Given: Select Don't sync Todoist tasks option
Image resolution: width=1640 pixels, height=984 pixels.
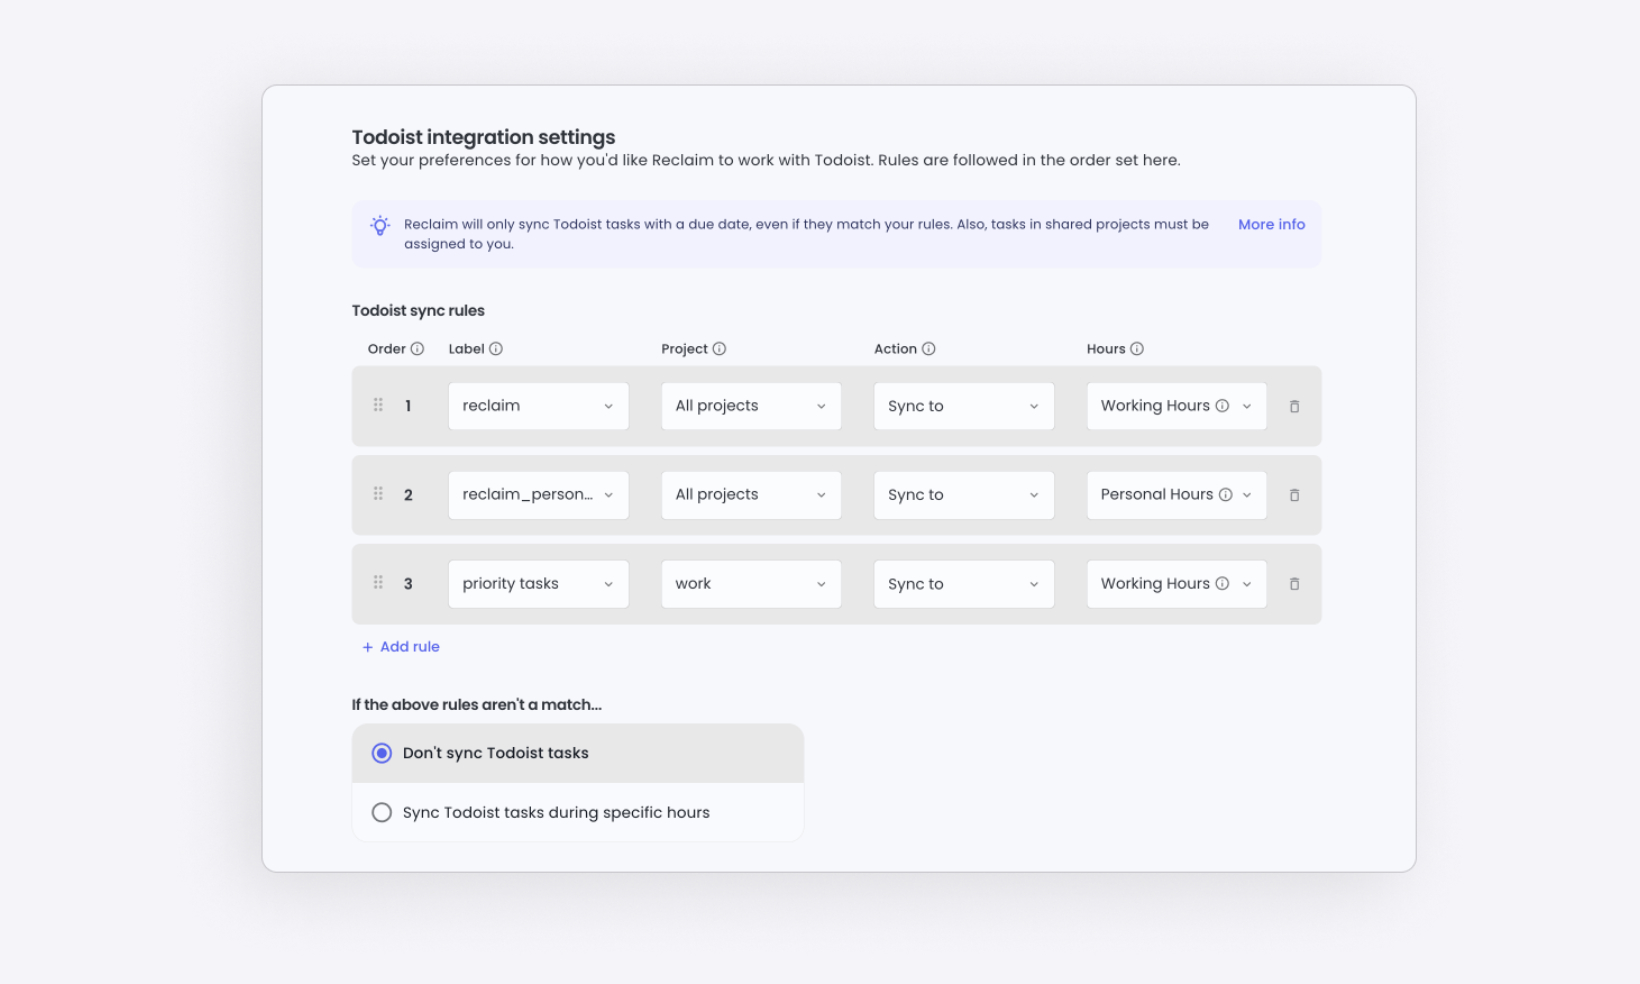Looking at the screenshot, I should pos(578,753).
